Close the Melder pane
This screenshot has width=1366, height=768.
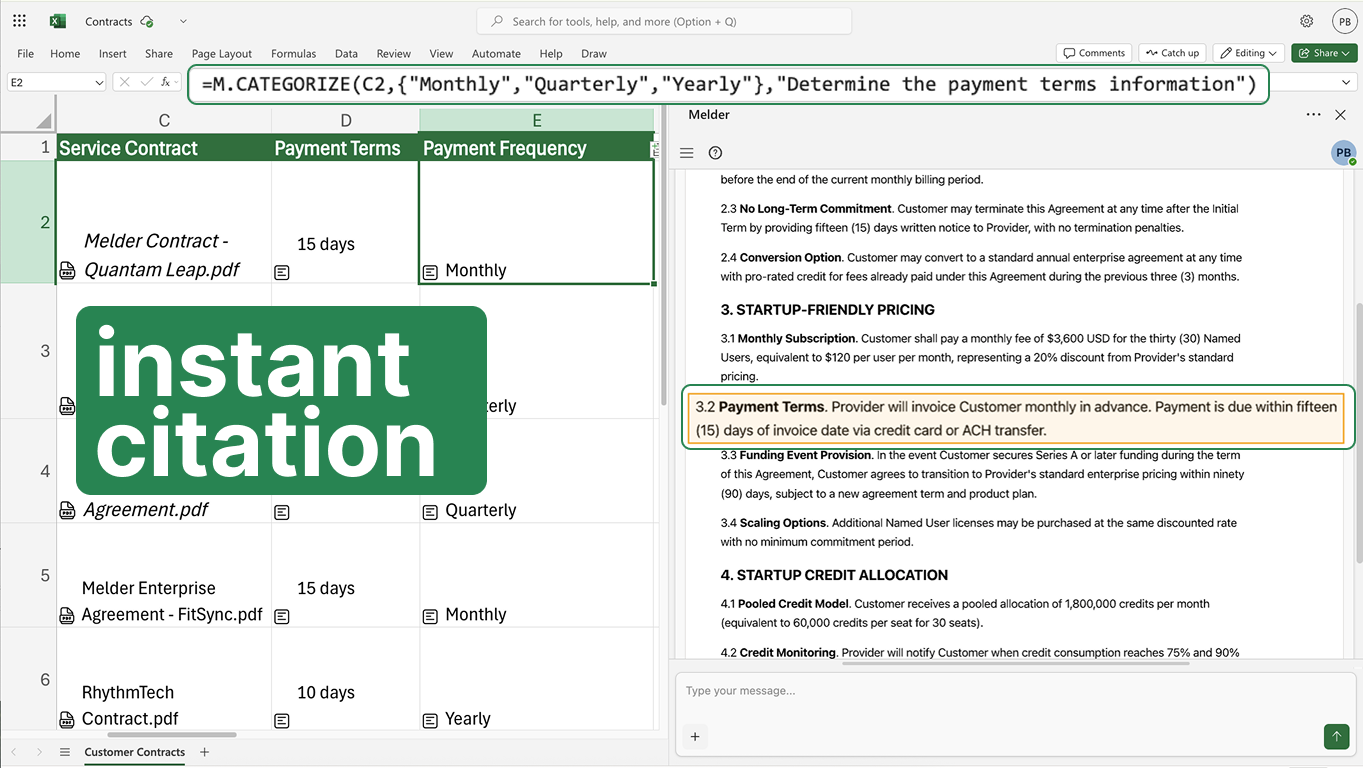pos(1341,115)
